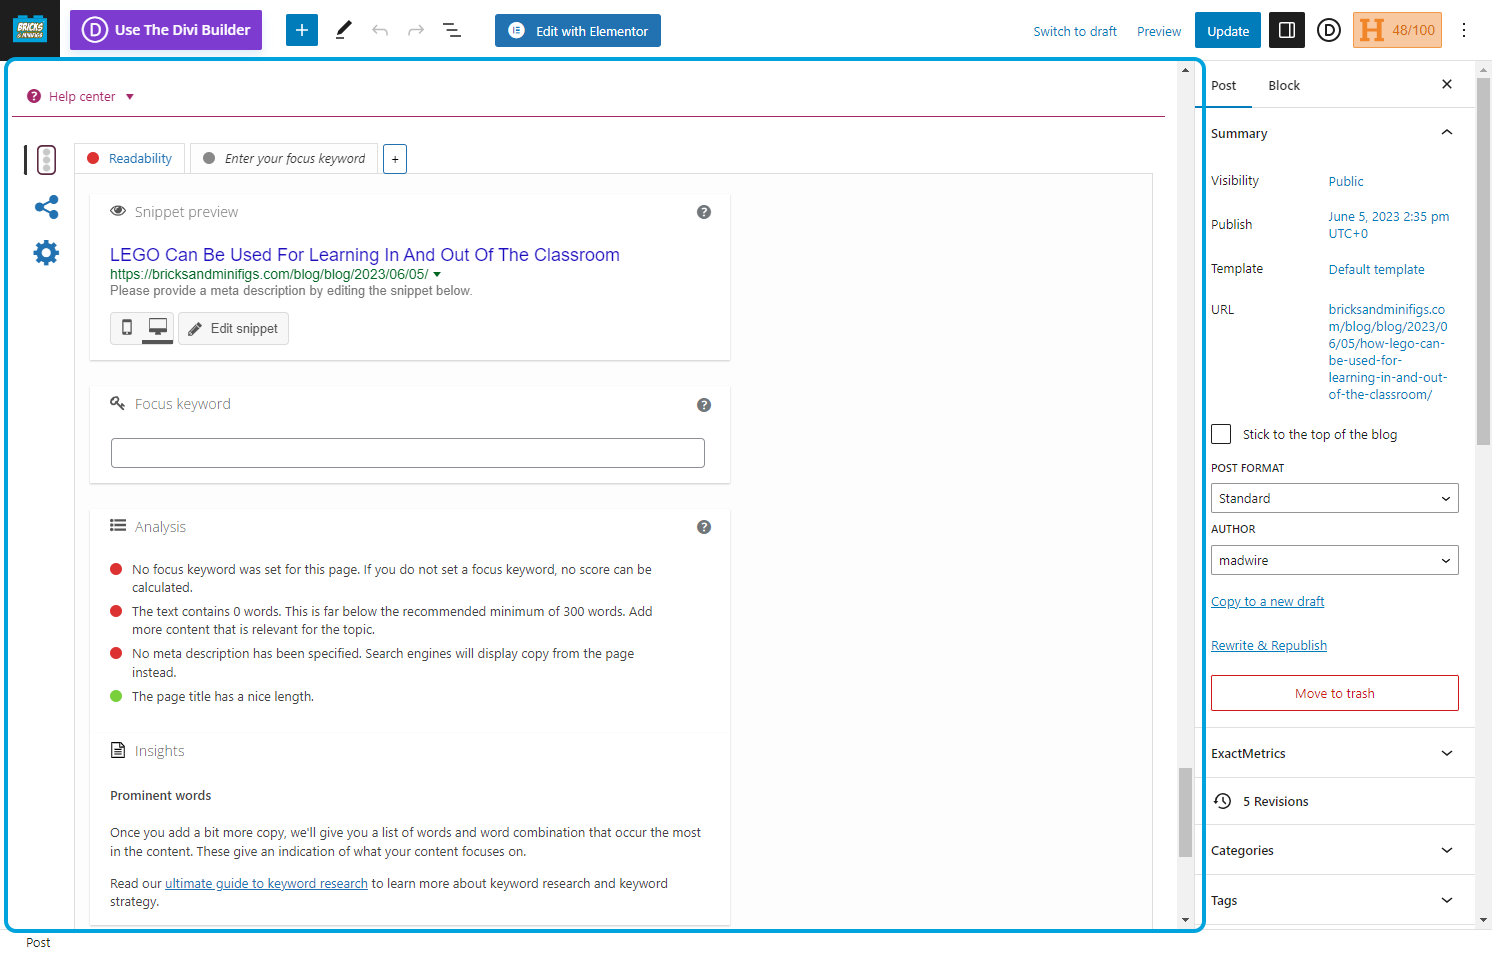Redo with the right-arrow icon
This screenshot has height=954, width=1492.
tap(416, 30)
